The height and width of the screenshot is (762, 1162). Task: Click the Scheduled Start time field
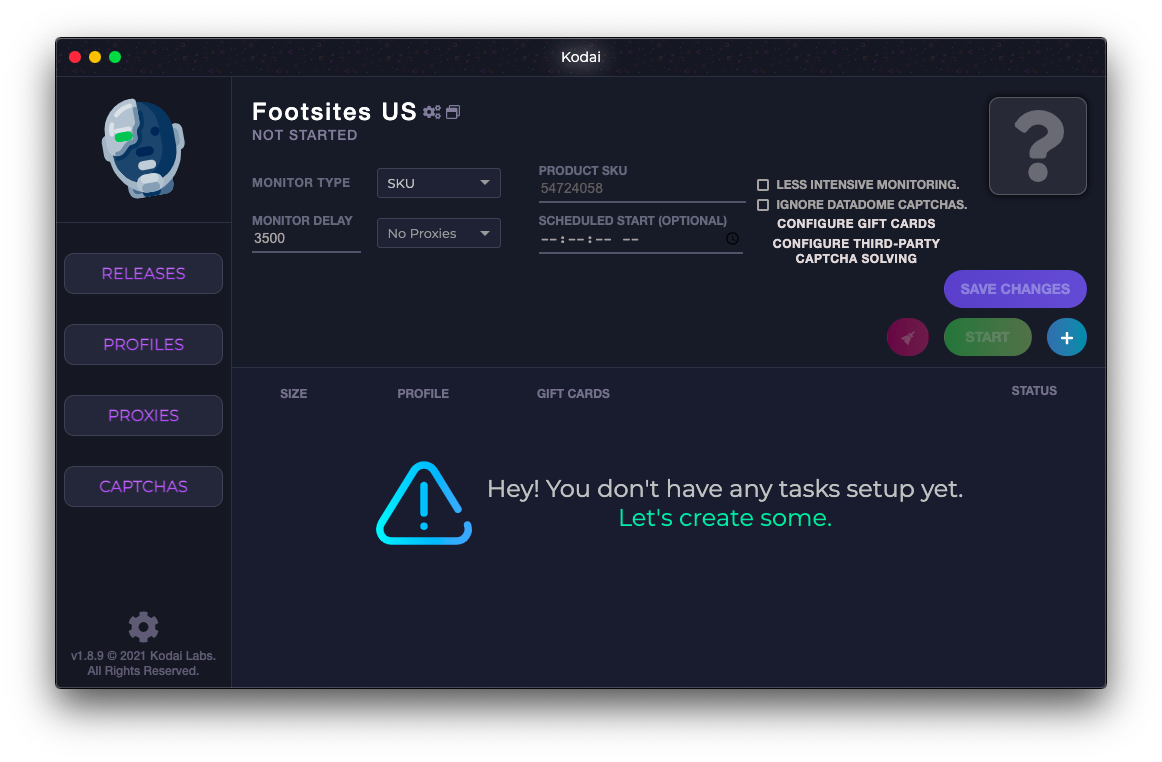640,239
